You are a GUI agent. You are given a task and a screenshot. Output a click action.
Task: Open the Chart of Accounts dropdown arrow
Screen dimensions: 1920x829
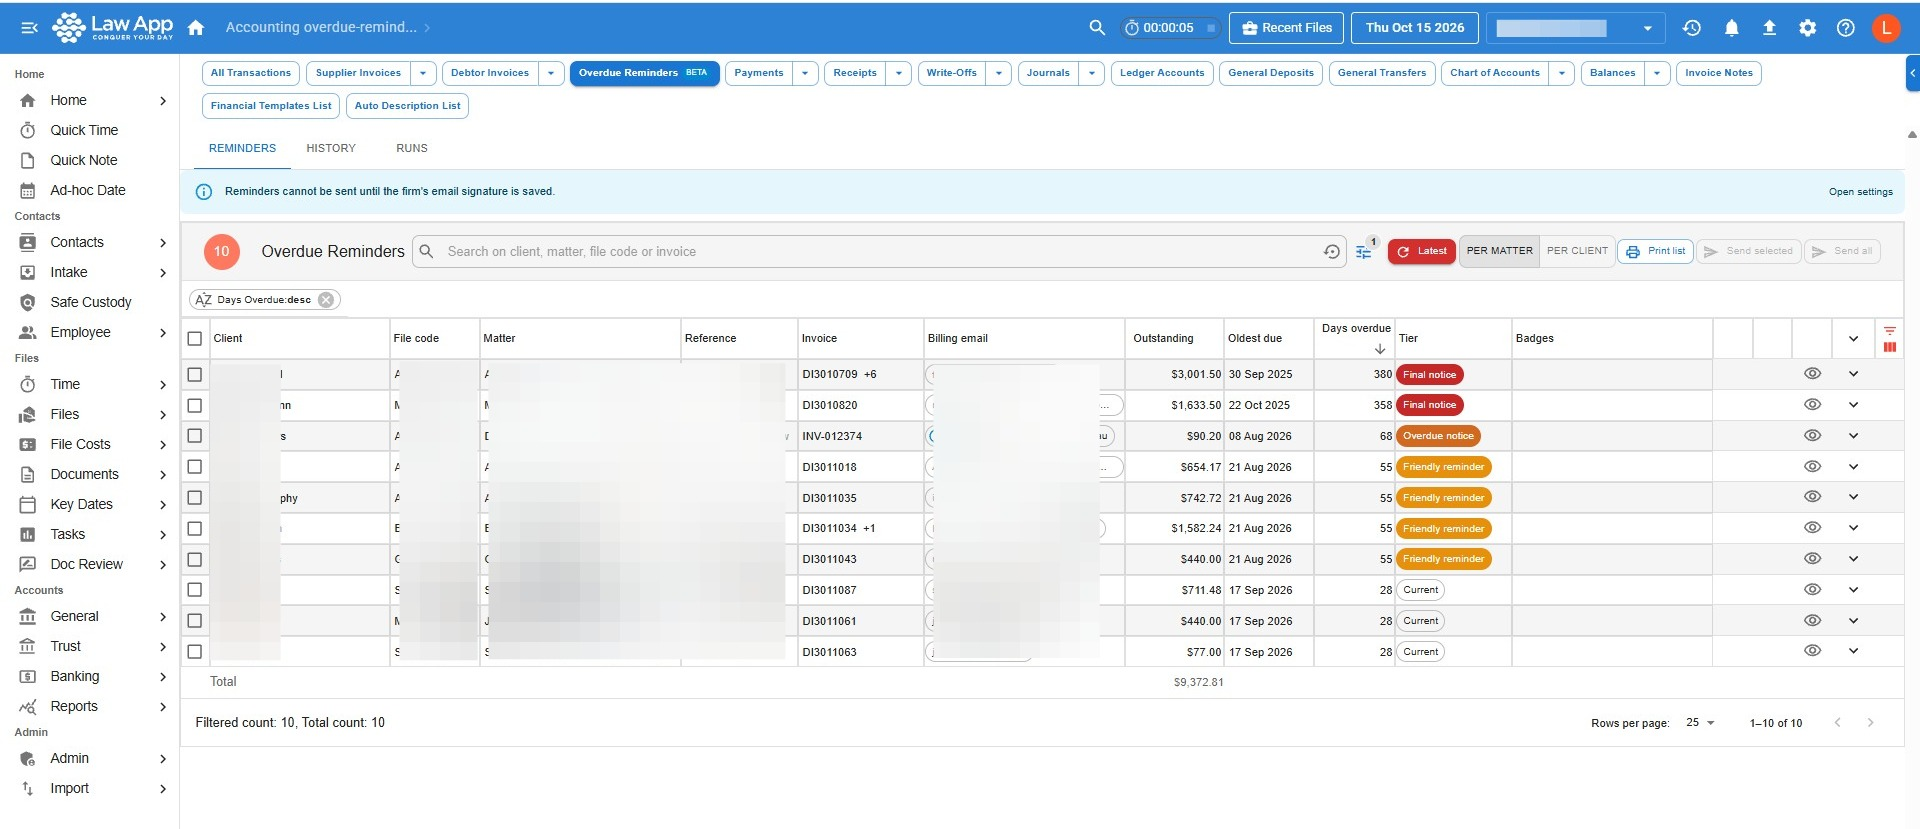pos(1562,73)
